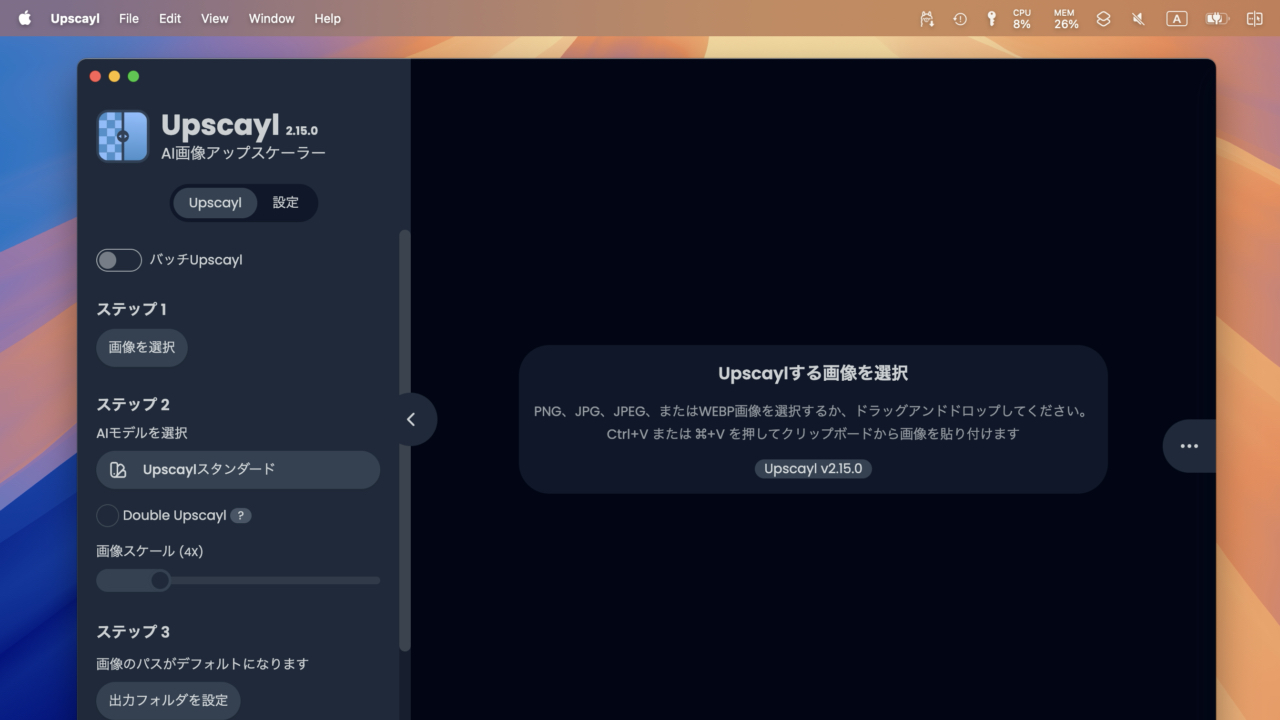The width and height of the screenshot is (1280, 720).
Task: Maximize the window with the green button
Action: [x=133, y=76]
